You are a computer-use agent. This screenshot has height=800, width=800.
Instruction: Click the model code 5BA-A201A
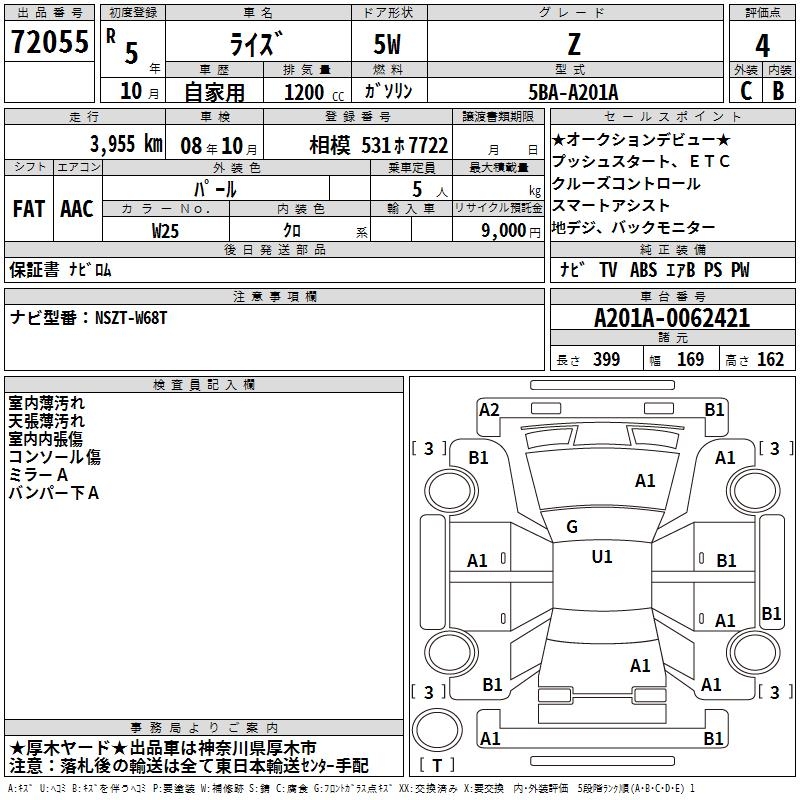coord(573,92)
